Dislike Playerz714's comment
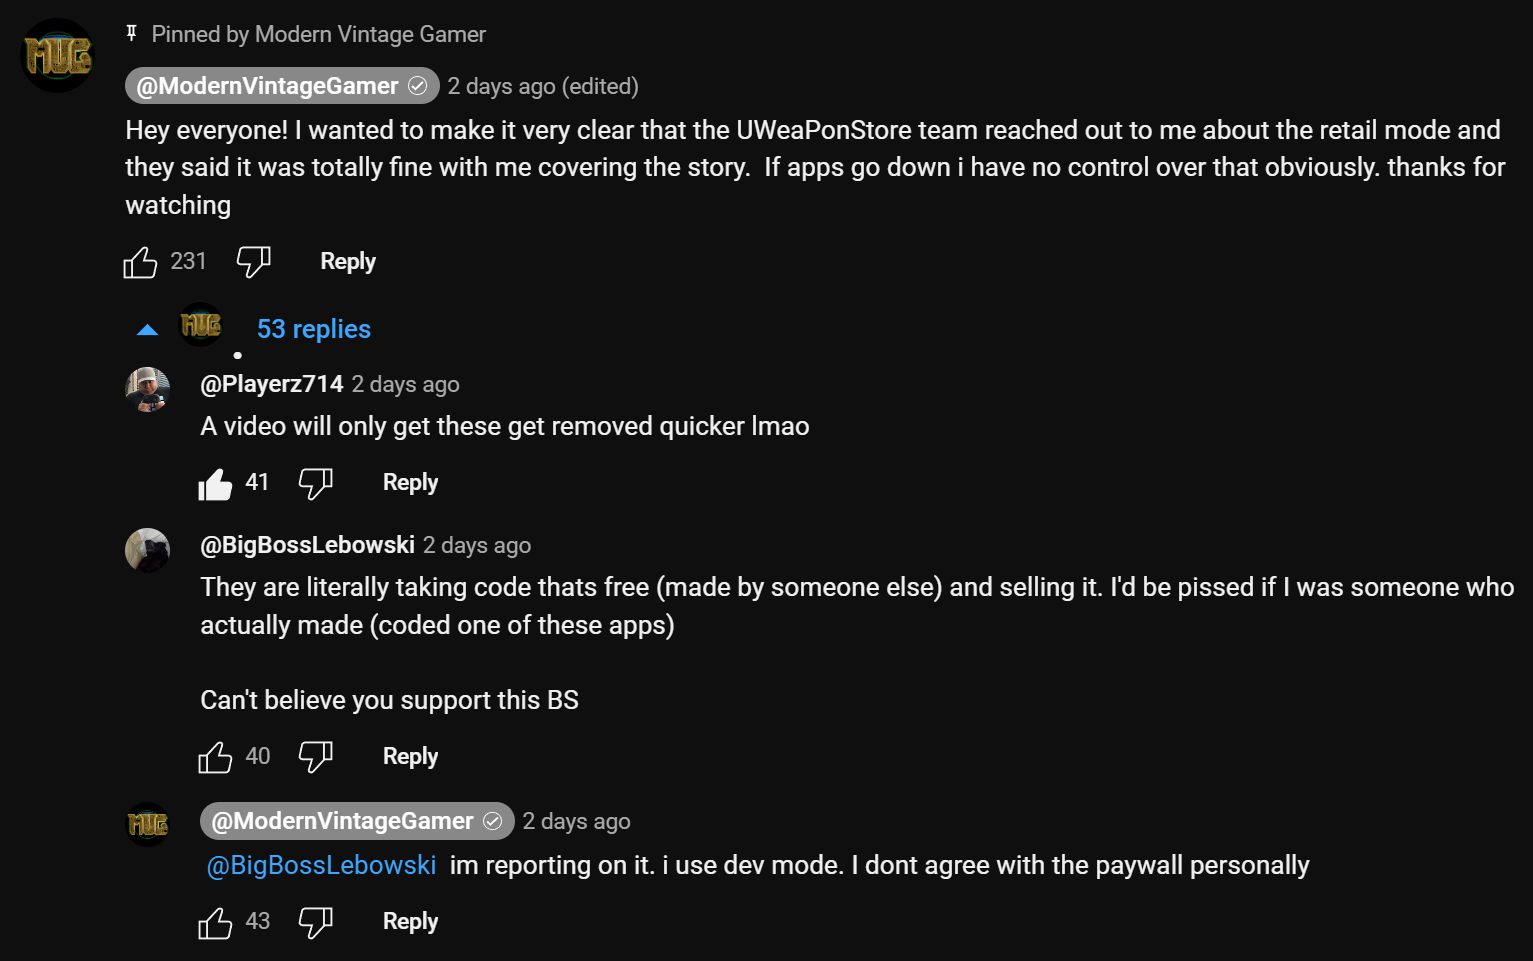The width and height of the screenshot is (1533, 961). [x=315, y=483]
